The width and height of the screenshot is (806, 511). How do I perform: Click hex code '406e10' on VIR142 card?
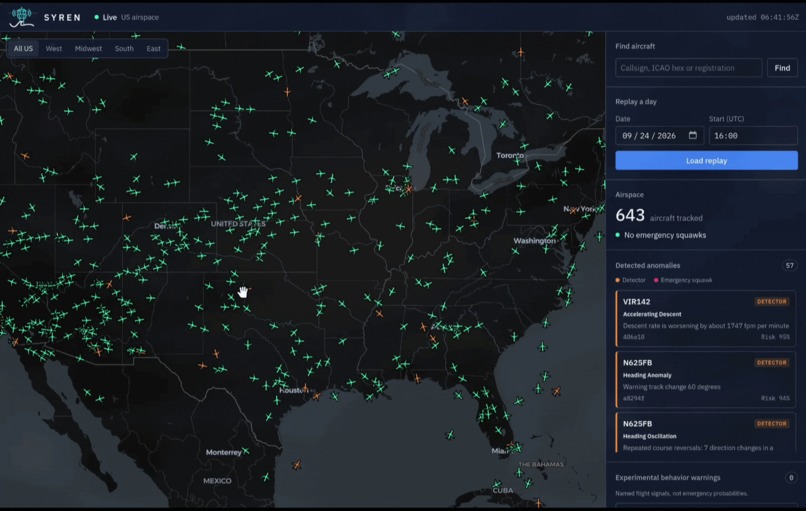[x=633, y=337]
